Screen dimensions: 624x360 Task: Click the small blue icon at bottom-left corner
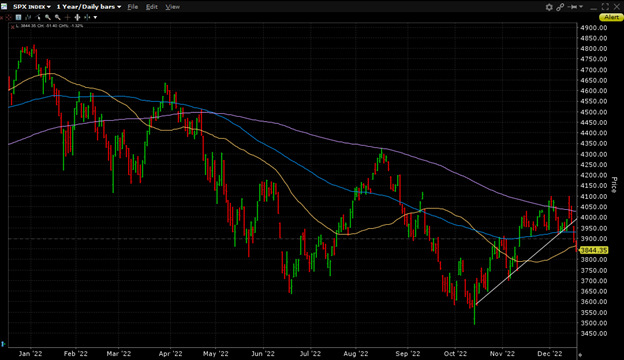click(x=3, y=344)
